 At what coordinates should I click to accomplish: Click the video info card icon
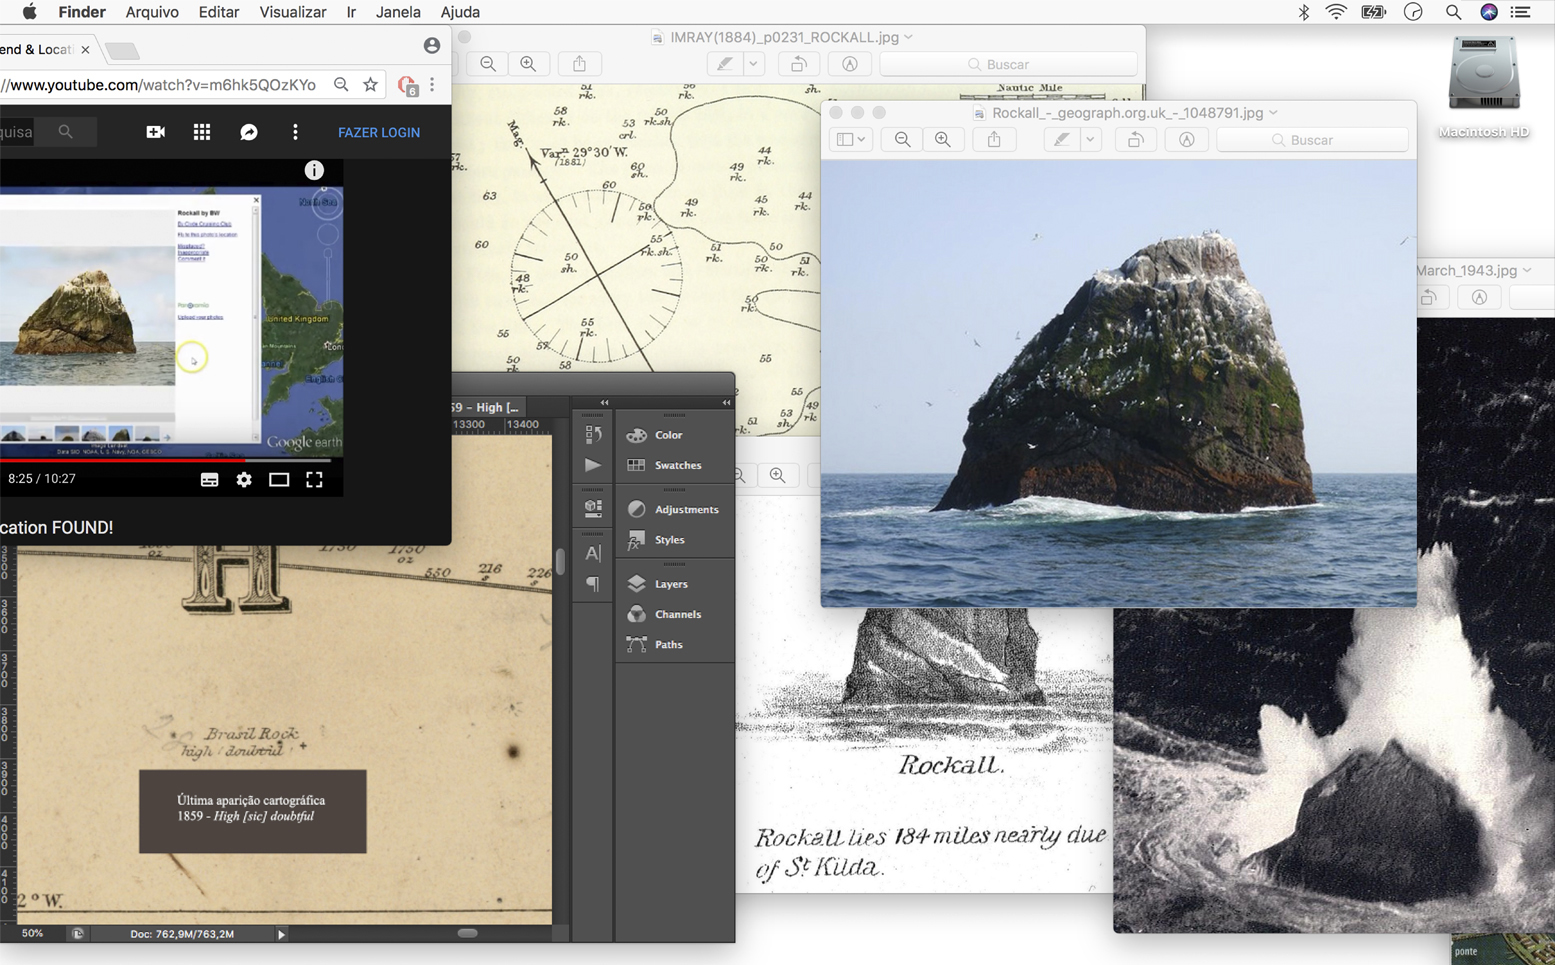pyautogui.click(x=314, y=170)
